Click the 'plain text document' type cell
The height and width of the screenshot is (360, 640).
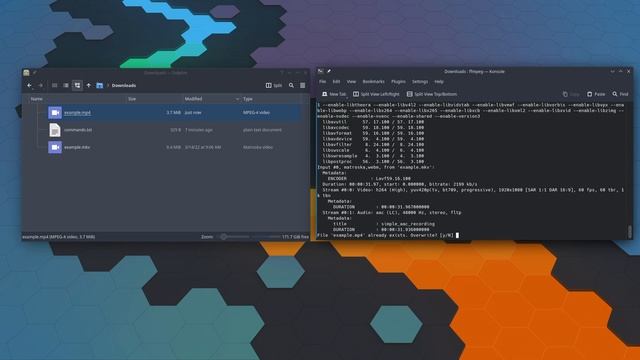262,130
